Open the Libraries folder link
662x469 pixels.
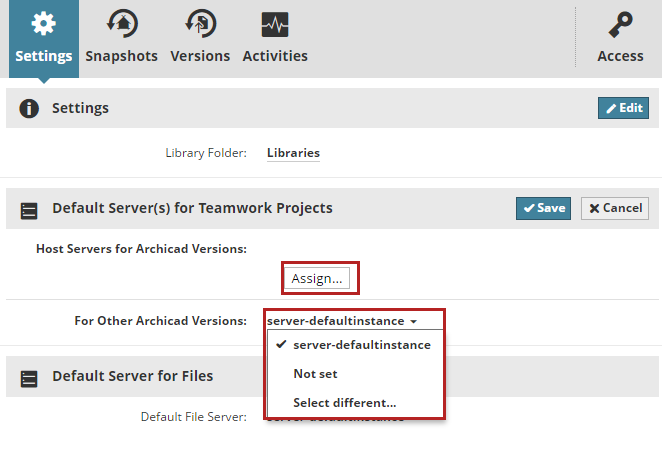[293, 154]
